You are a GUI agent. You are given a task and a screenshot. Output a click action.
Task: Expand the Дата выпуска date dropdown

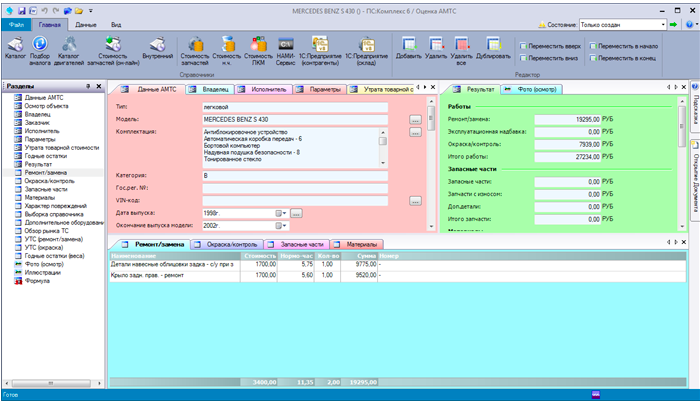click(281, 213)
